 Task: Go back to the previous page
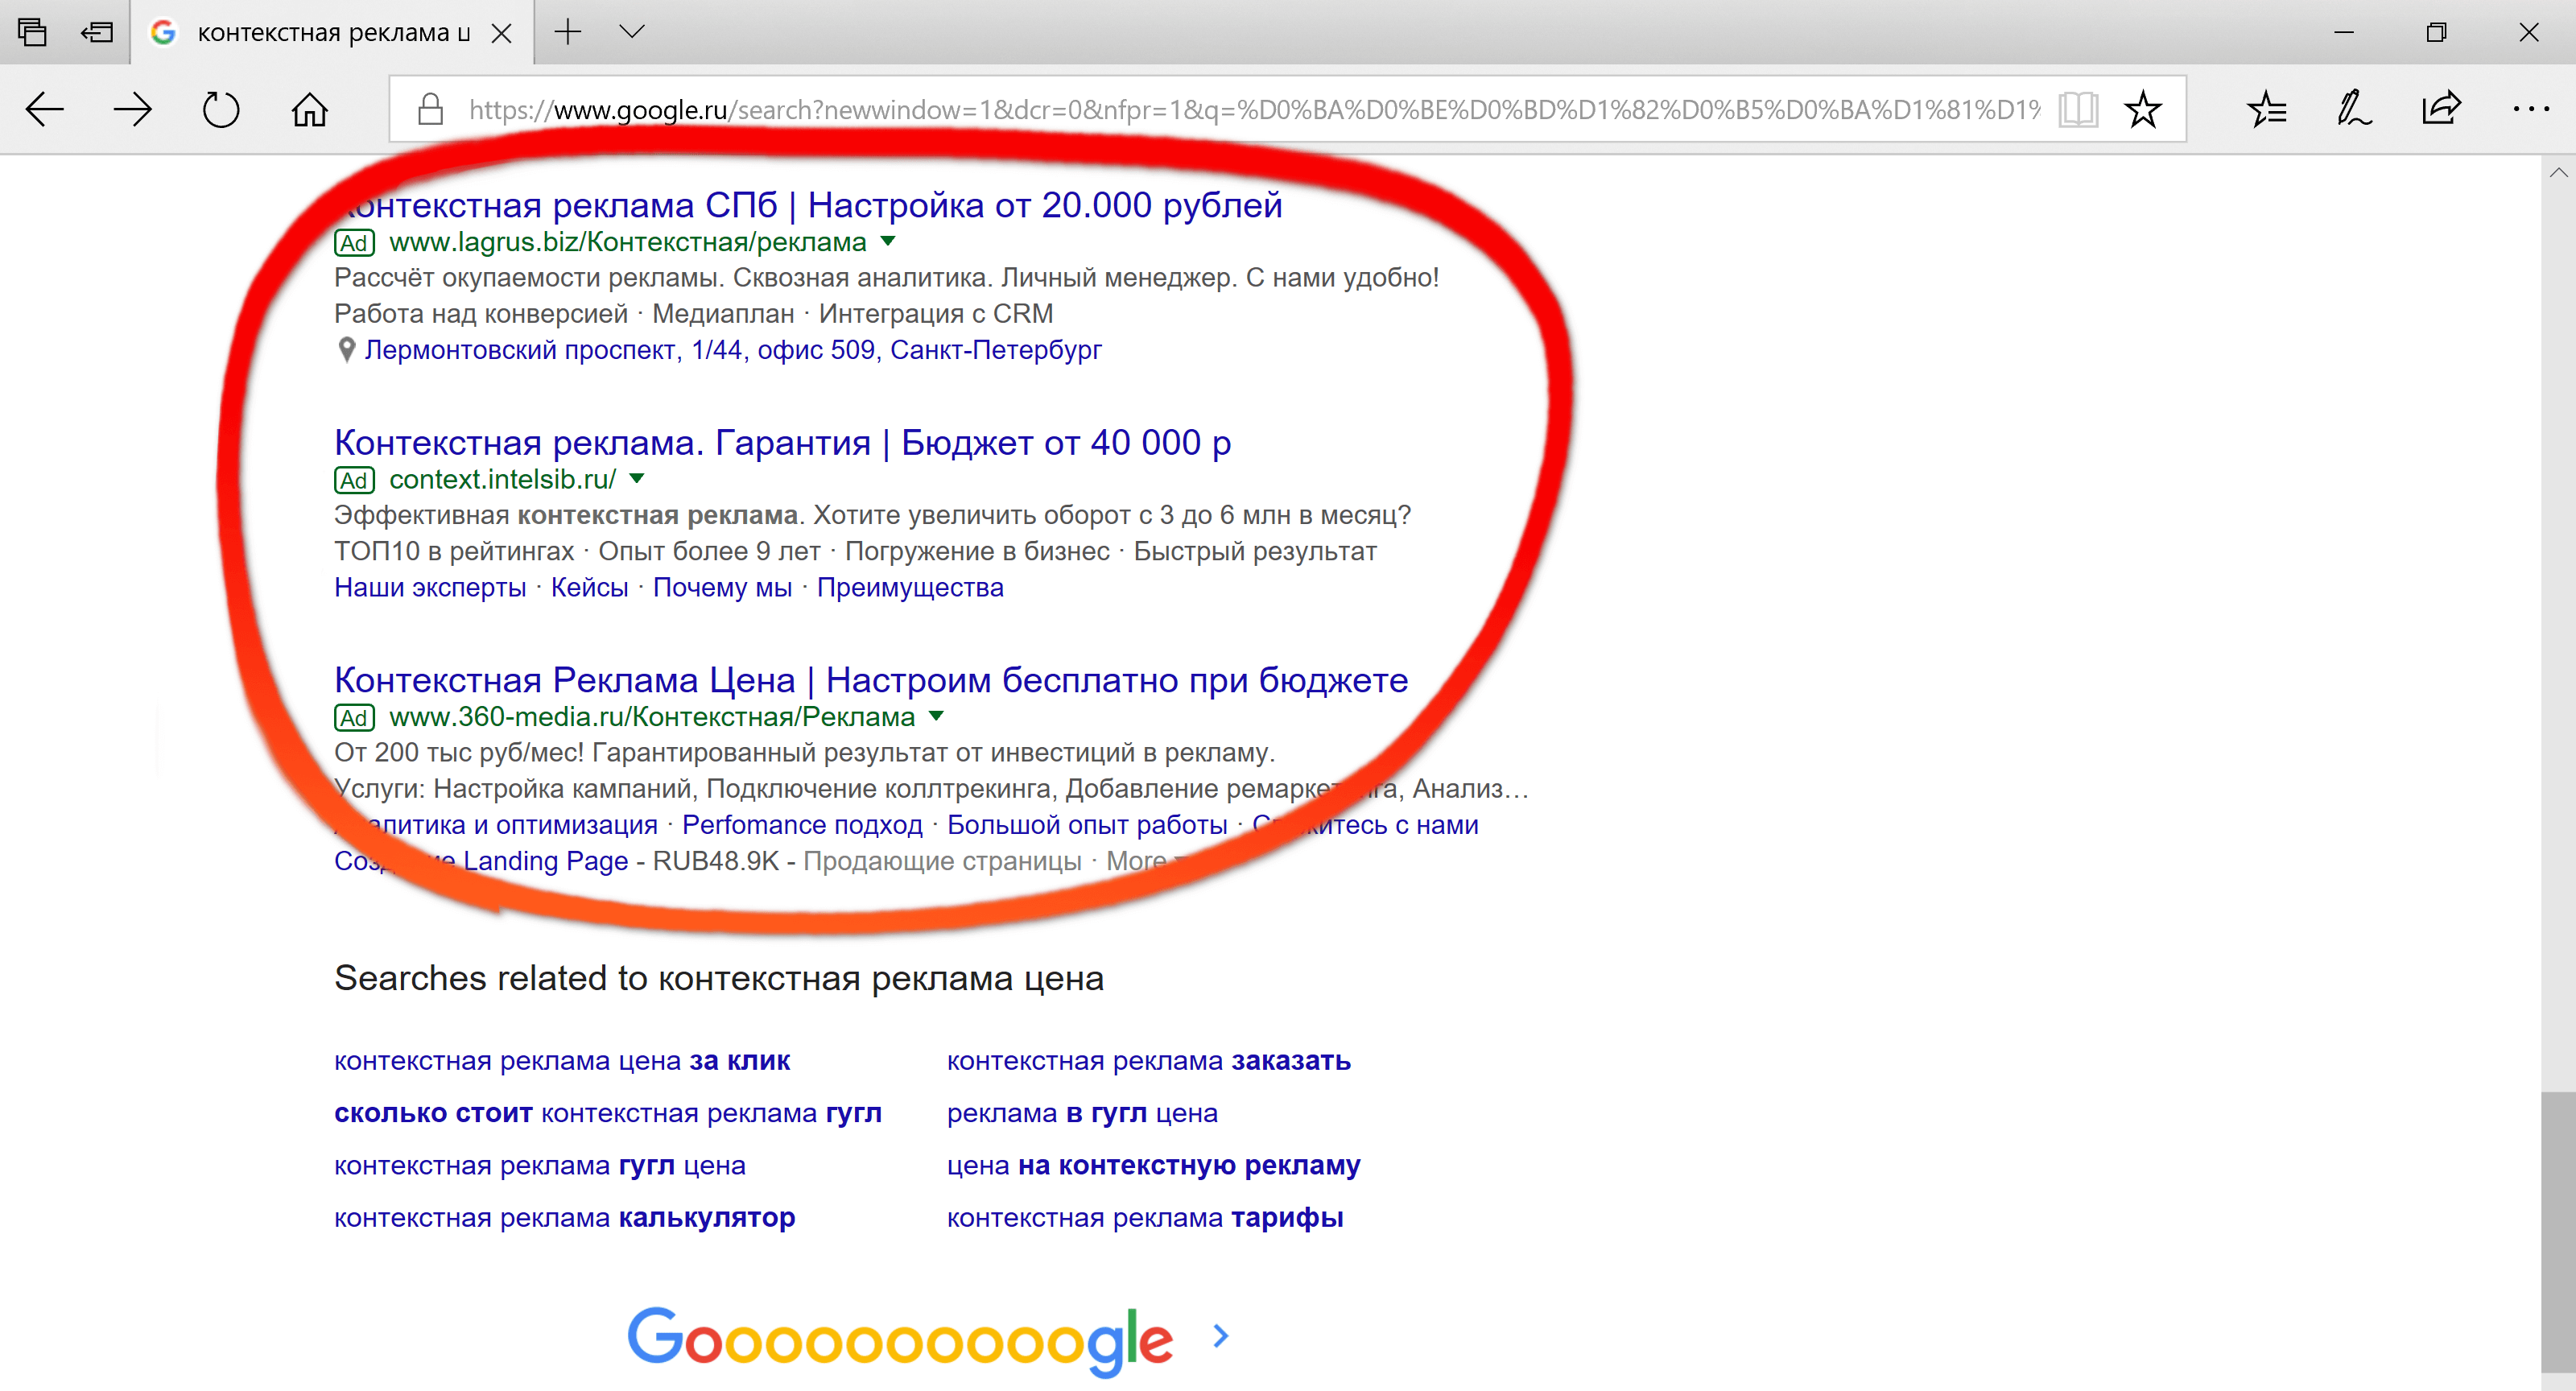click(x=44, y=109)
